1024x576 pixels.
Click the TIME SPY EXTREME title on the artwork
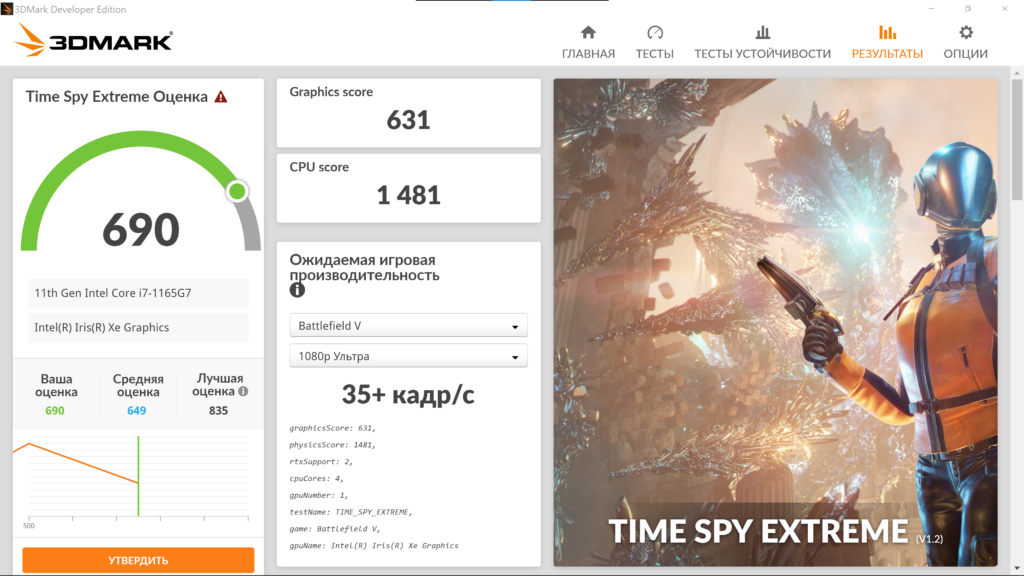(758, 532)
